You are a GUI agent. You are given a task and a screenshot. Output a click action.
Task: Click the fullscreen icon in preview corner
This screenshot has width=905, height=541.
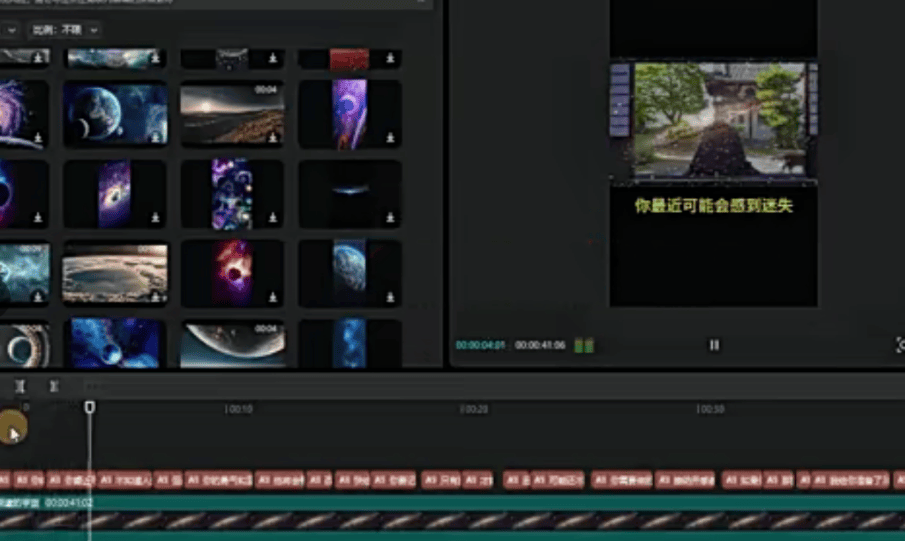[899, 345]
